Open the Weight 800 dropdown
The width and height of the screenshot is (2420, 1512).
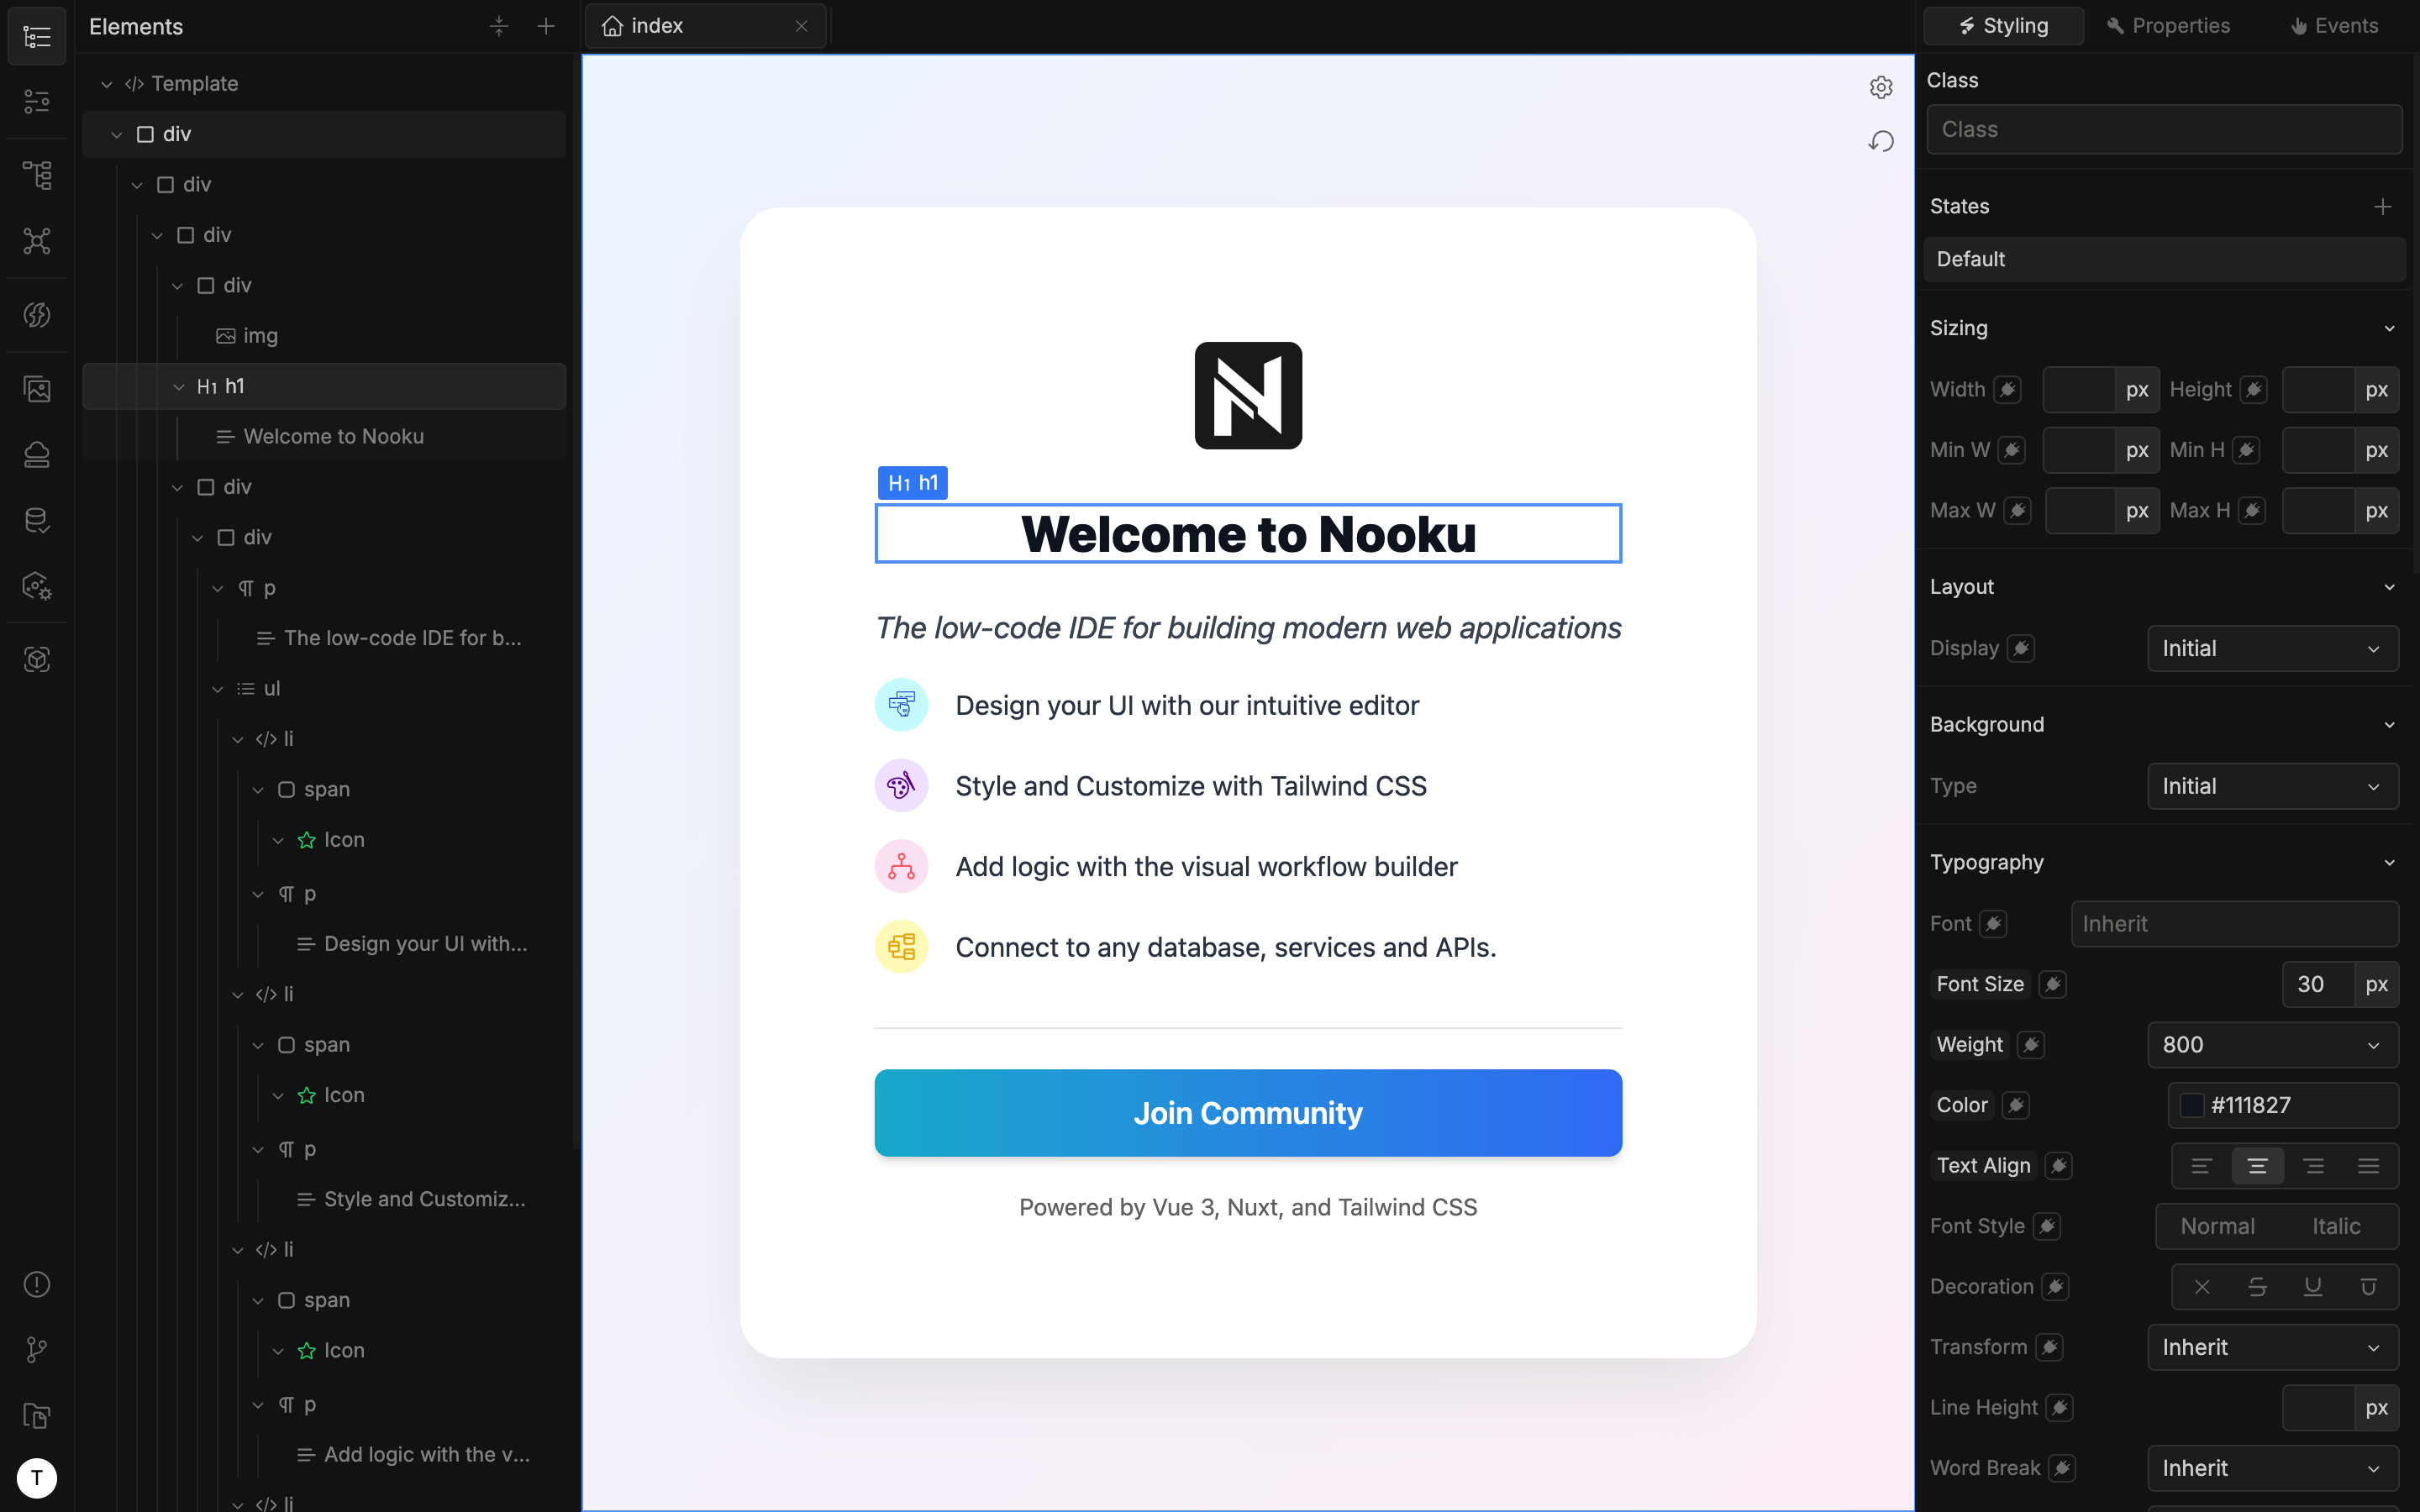[x=2272, y=1045]
